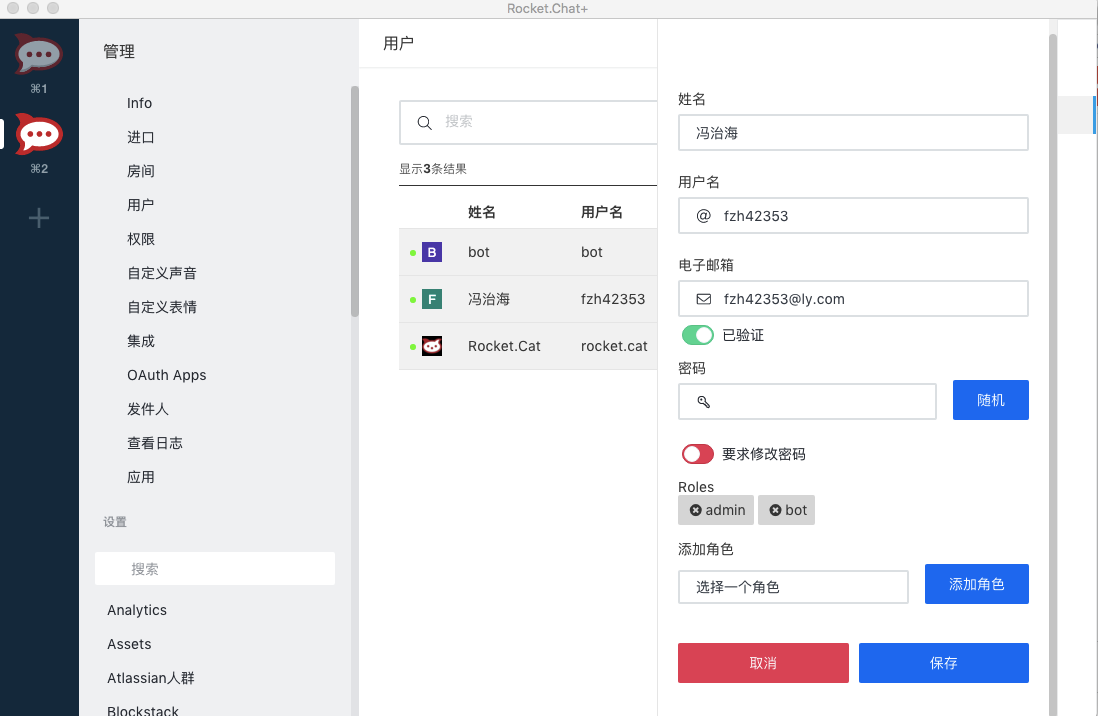
Task: Add new server with plus icon
Action: 39,218
